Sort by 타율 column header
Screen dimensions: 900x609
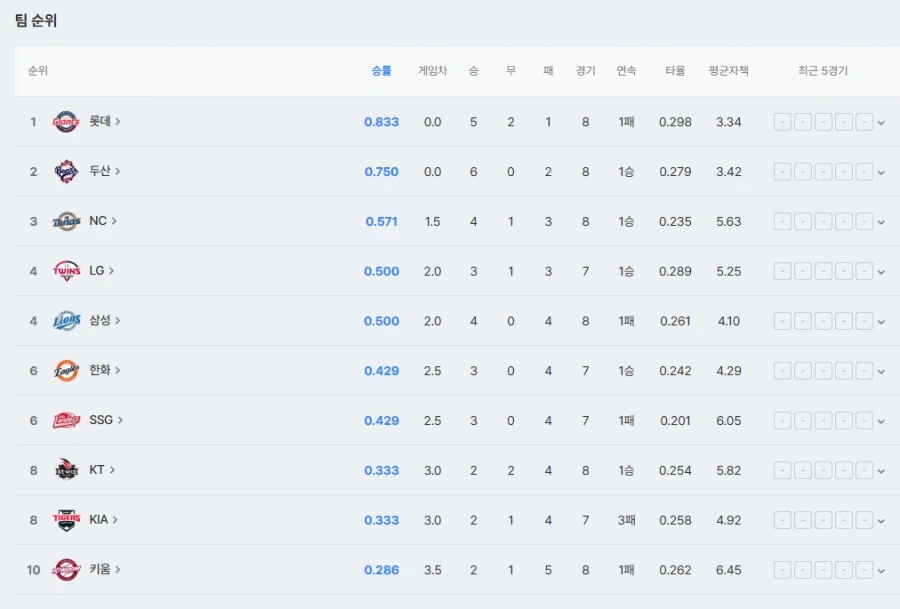(x=675, y=71)
